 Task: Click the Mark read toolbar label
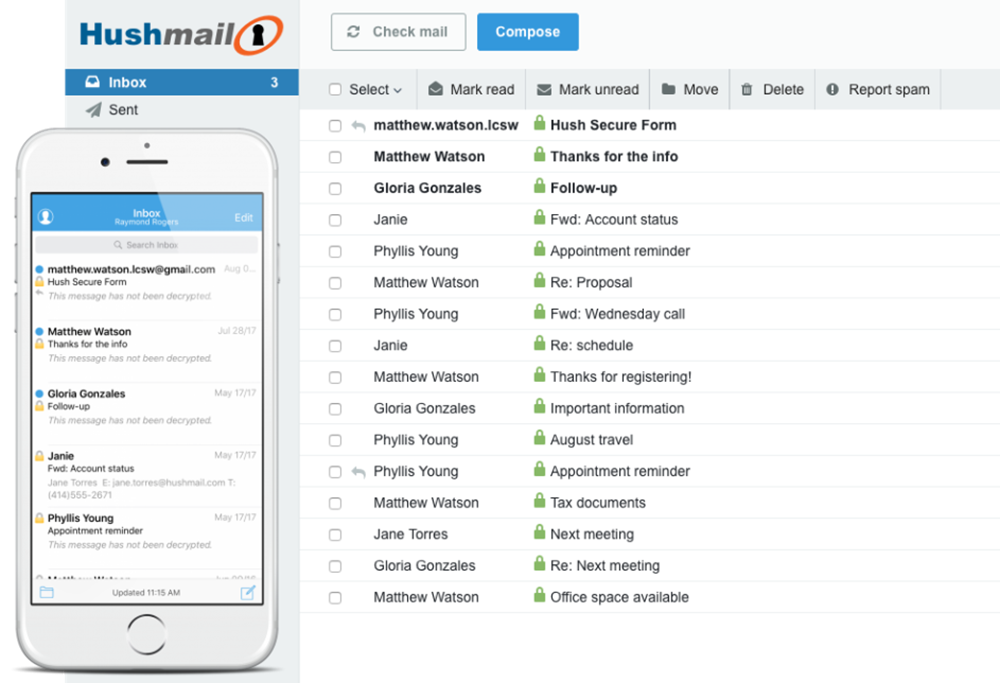coord(482,89)
